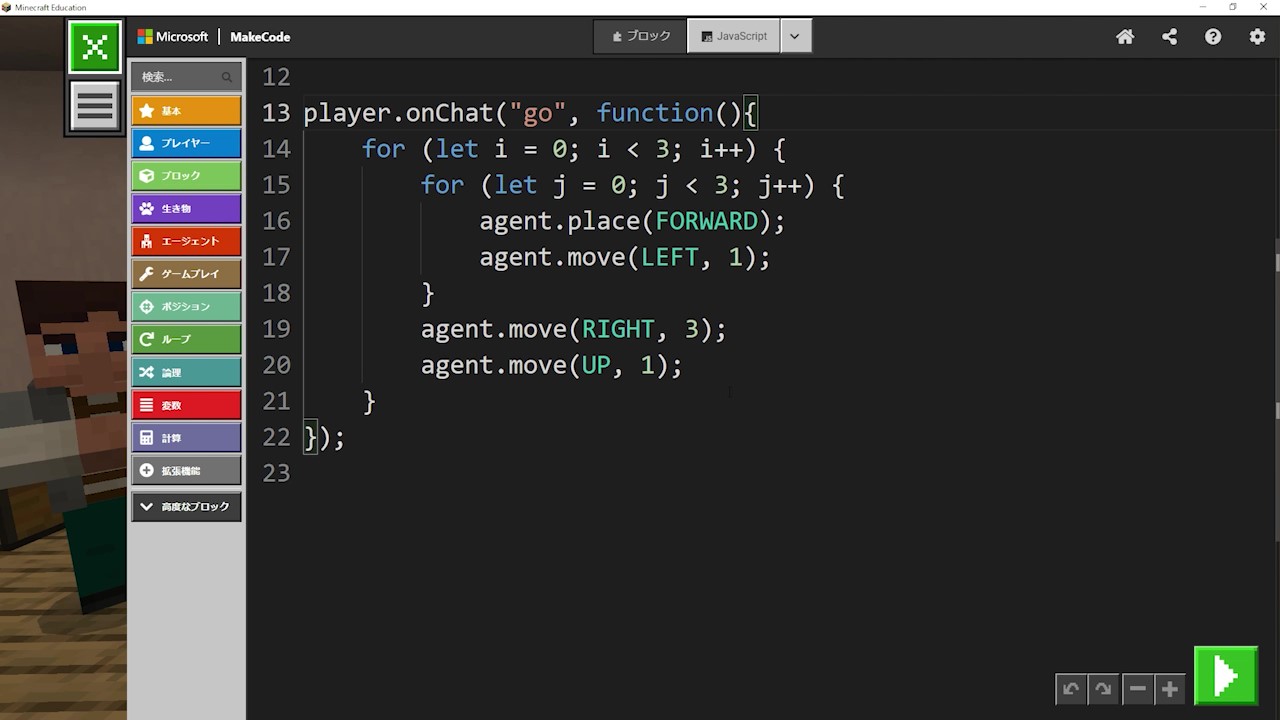Click the Redo arrow button
Screen dimensions: 1280x720
pos(1103,689)
